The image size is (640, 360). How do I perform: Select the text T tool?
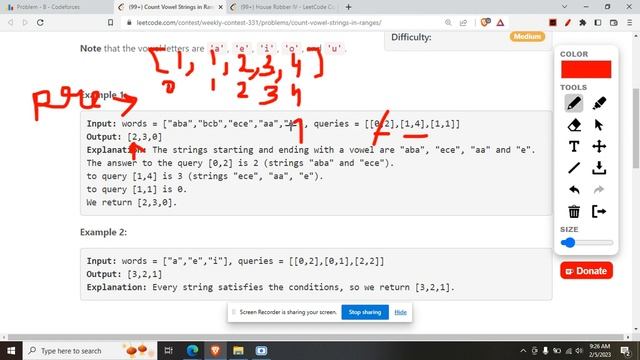(x=574, y=146)
